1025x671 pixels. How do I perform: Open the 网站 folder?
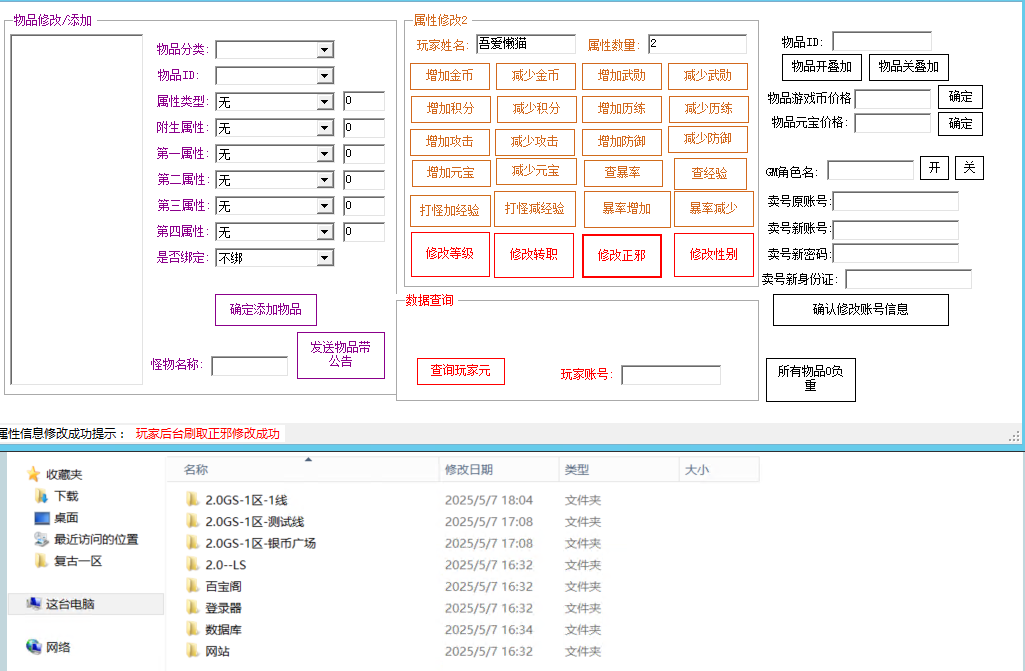pos(217,652)
